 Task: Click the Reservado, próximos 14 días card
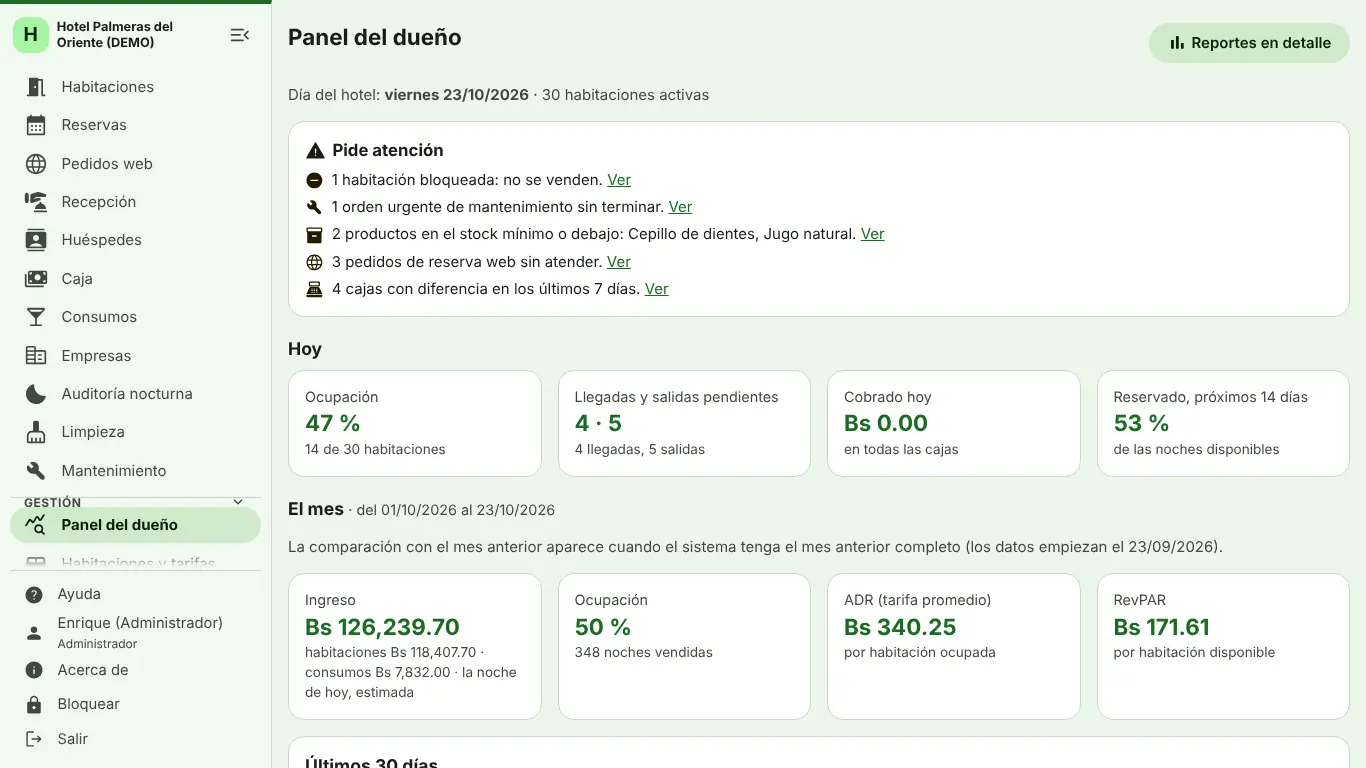coord(1223,424)
